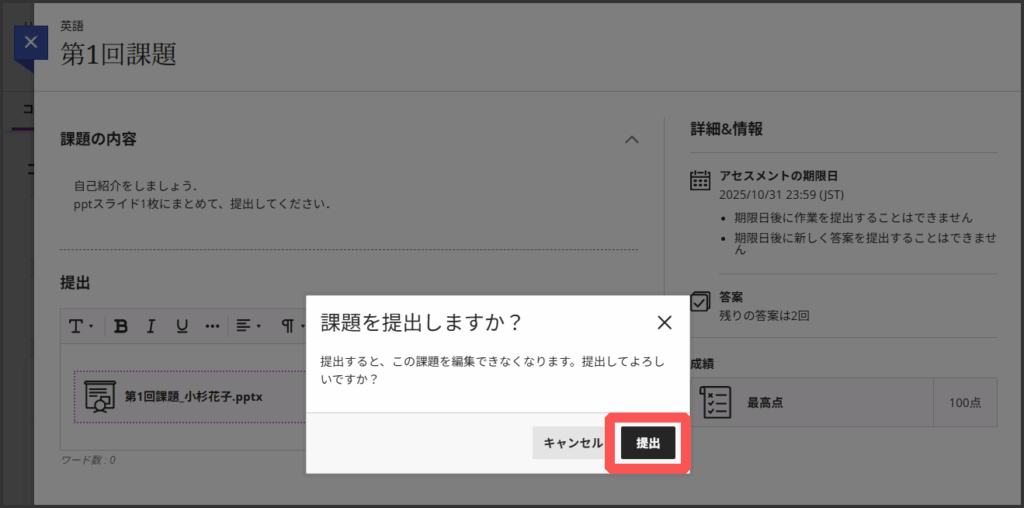Click the paragraph mark icon in toolbar

[x=289, y=326]
